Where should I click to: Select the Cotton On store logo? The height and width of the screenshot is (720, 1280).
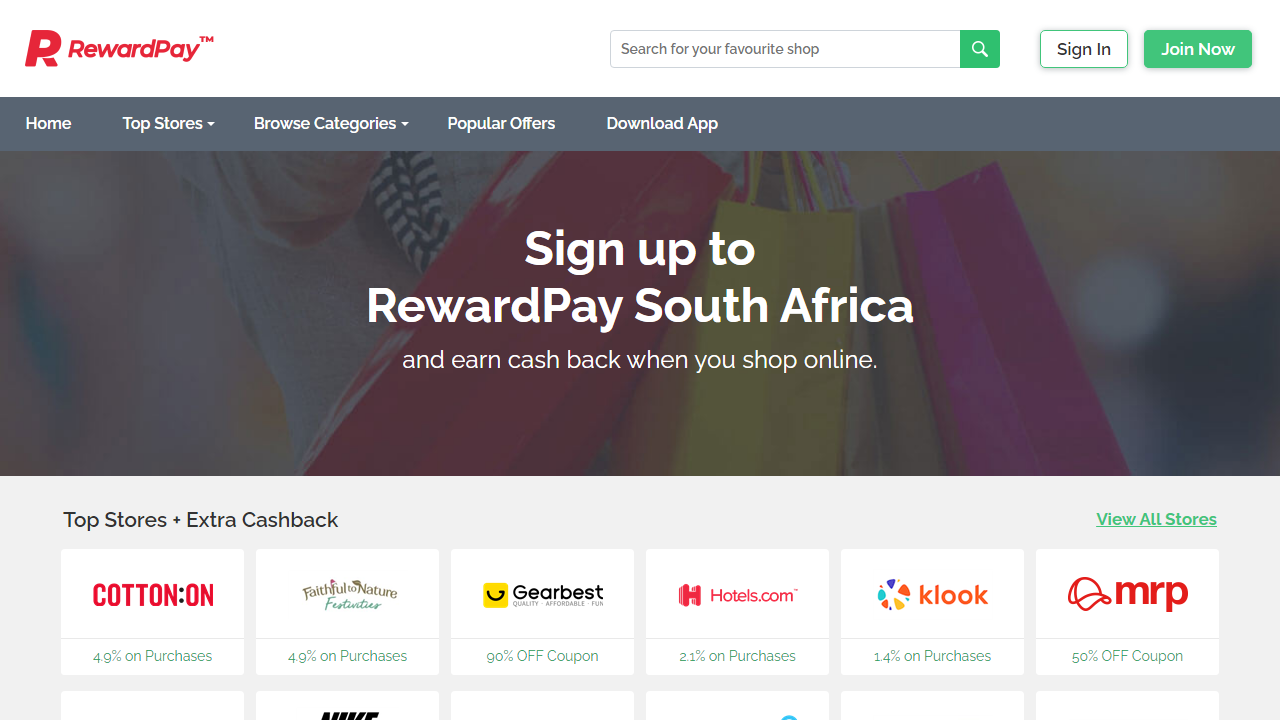[x=152, y=593]
